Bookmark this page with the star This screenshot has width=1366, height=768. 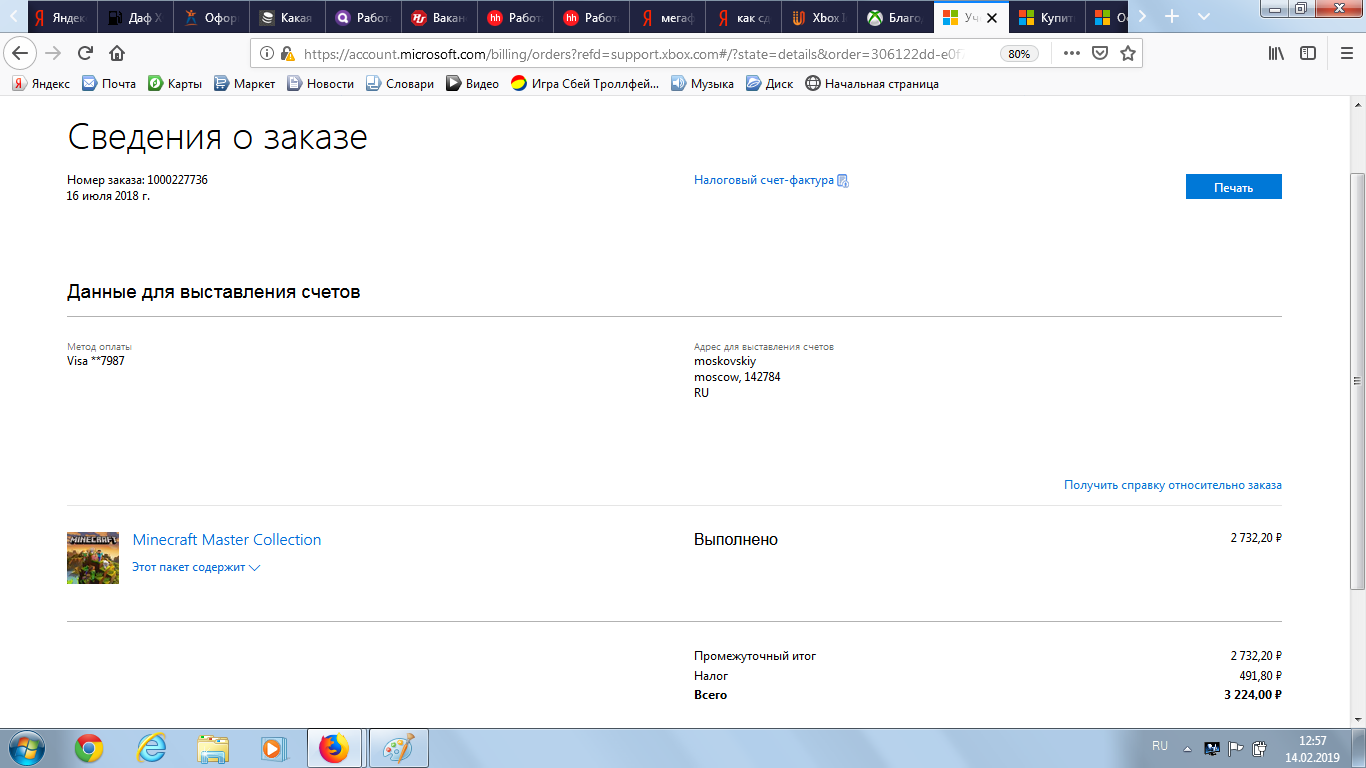coord(1128,54)
